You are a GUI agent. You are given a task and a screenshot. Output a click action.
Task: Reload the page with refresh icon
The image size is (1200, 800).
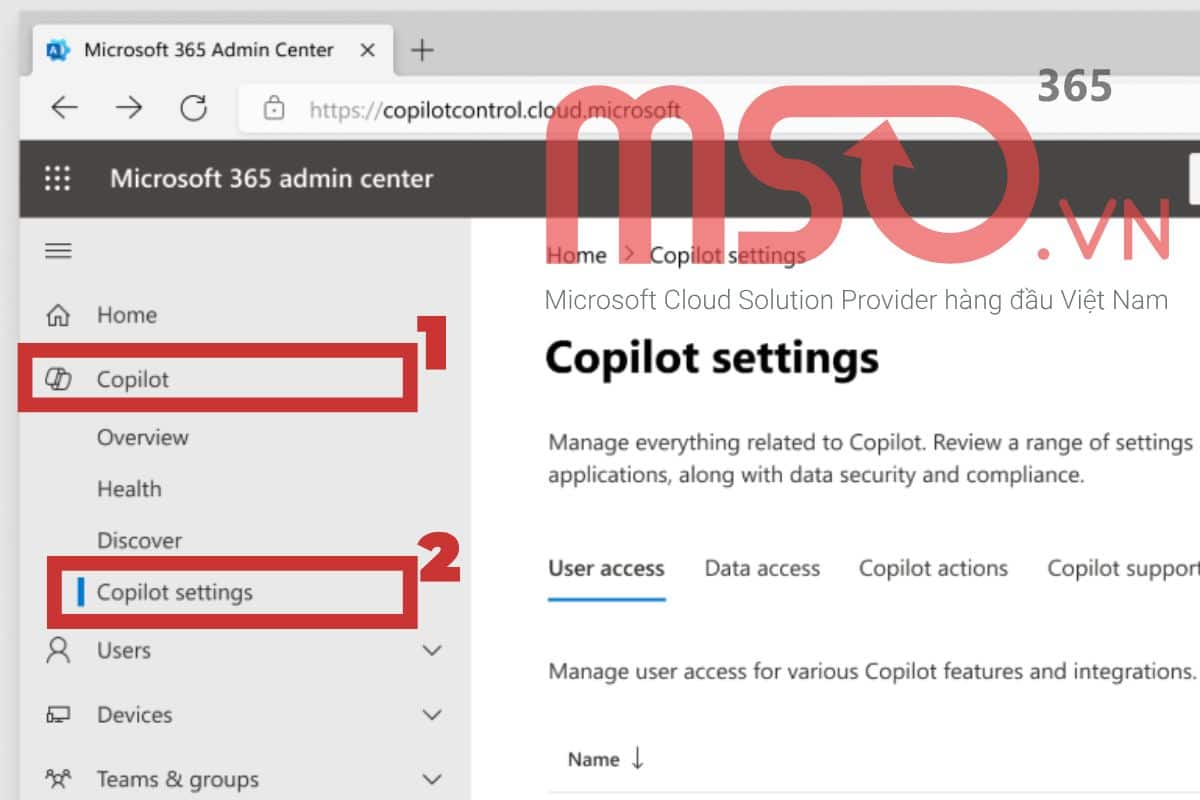pyautogui.click(x=193, y=108)
